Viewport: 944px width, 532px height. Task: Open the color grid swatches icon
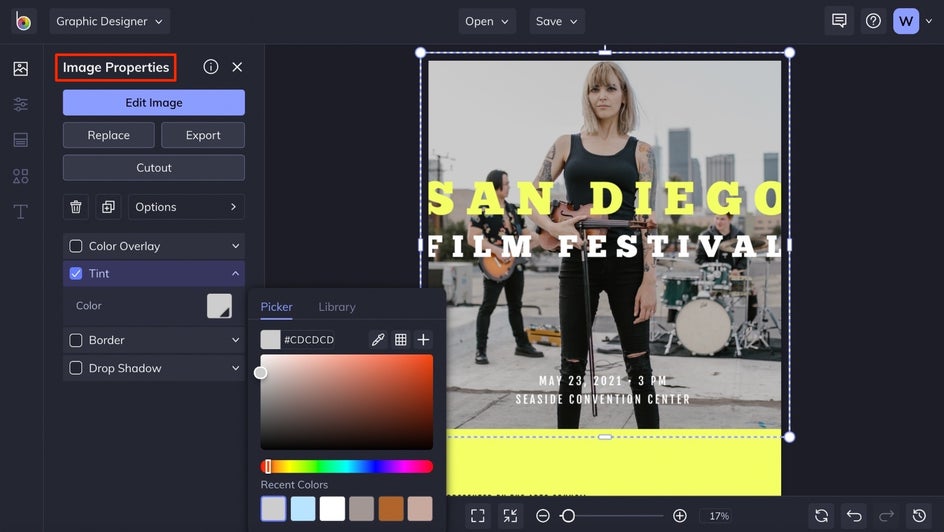click(x=401, y=340)
